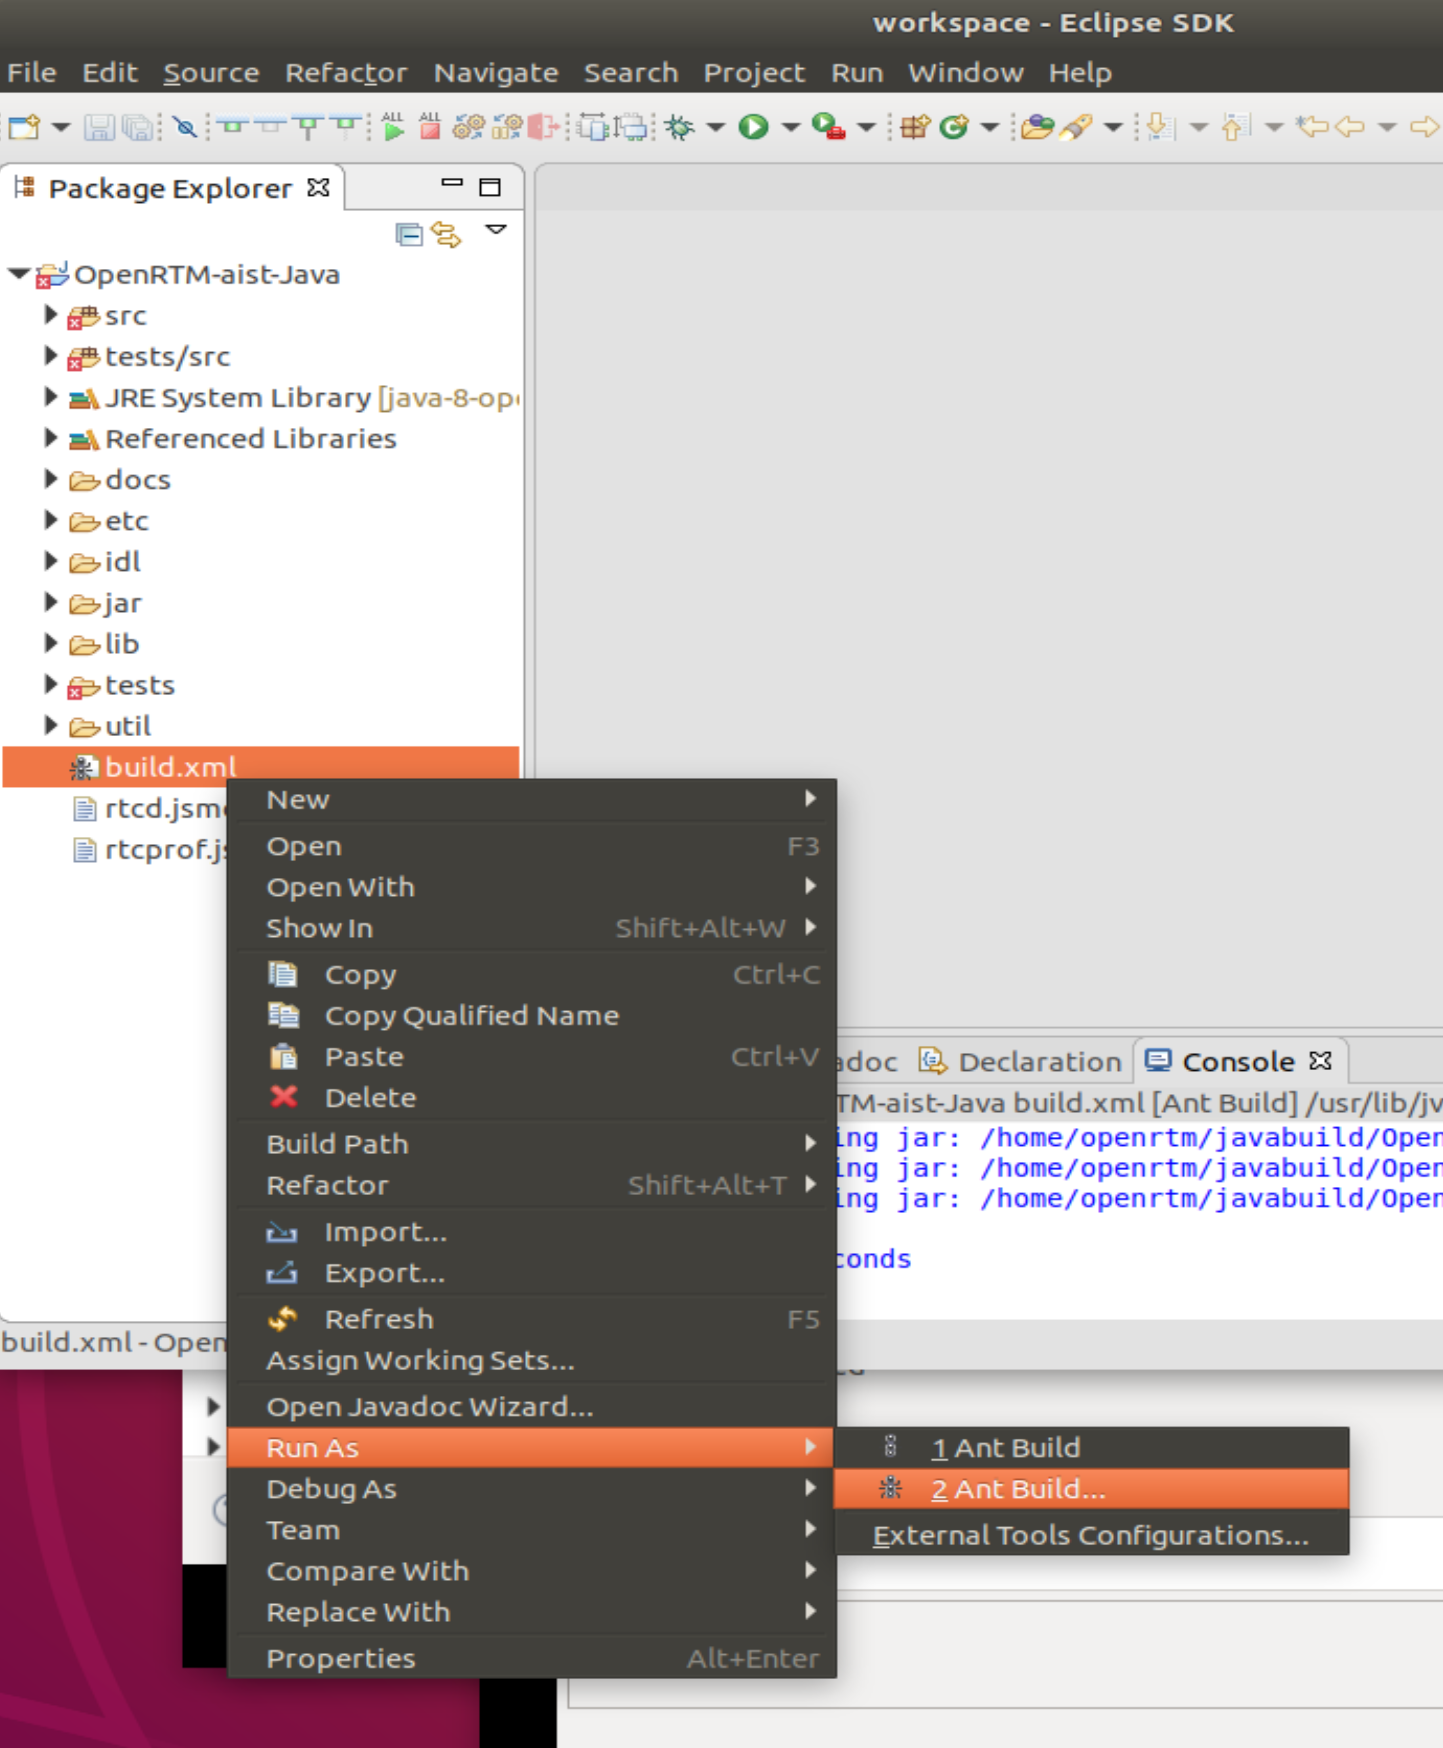
Task: Click the Back navigation arrow icon
Action: click(x=1350, y=127)
